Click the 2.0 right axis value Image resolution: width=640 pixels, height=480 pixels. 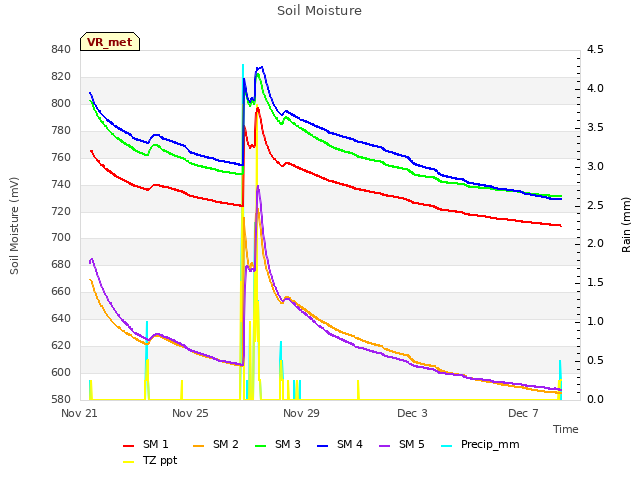tap(595, 244)
